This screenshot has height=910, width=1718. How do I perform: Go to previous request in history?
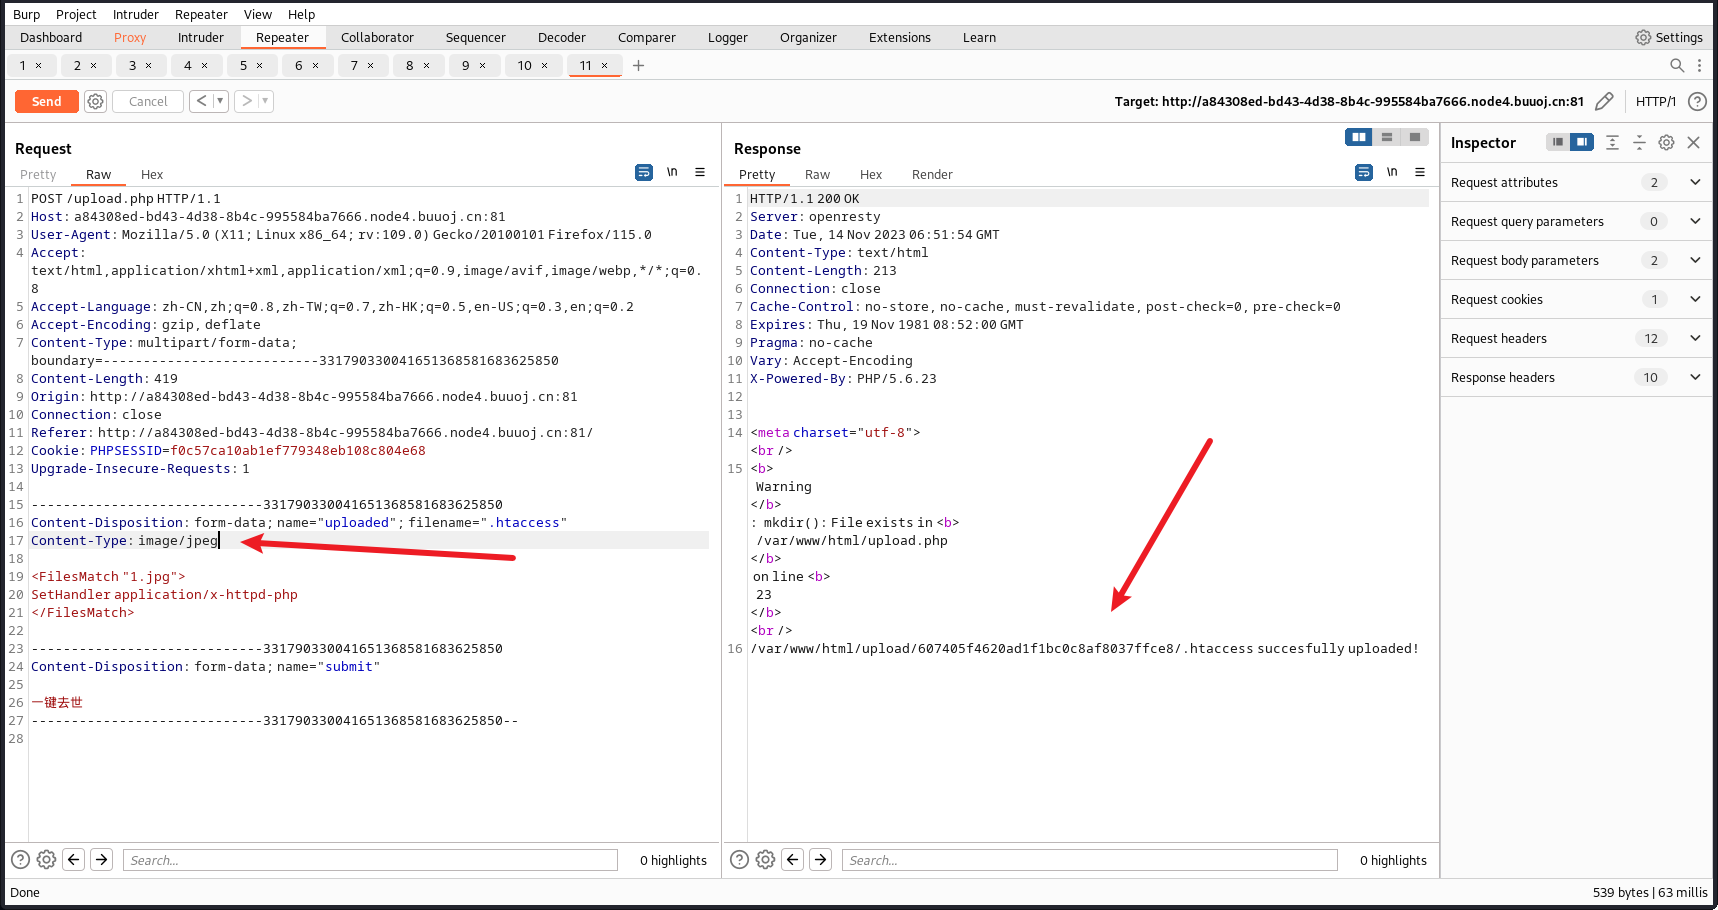pyautogui.click(x=201, y=101)
